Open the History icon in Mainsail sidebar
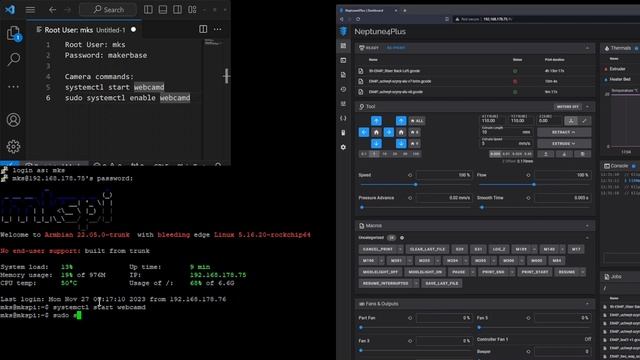The image size is (640, 360). pyautogui.click(x=343, y=89)
